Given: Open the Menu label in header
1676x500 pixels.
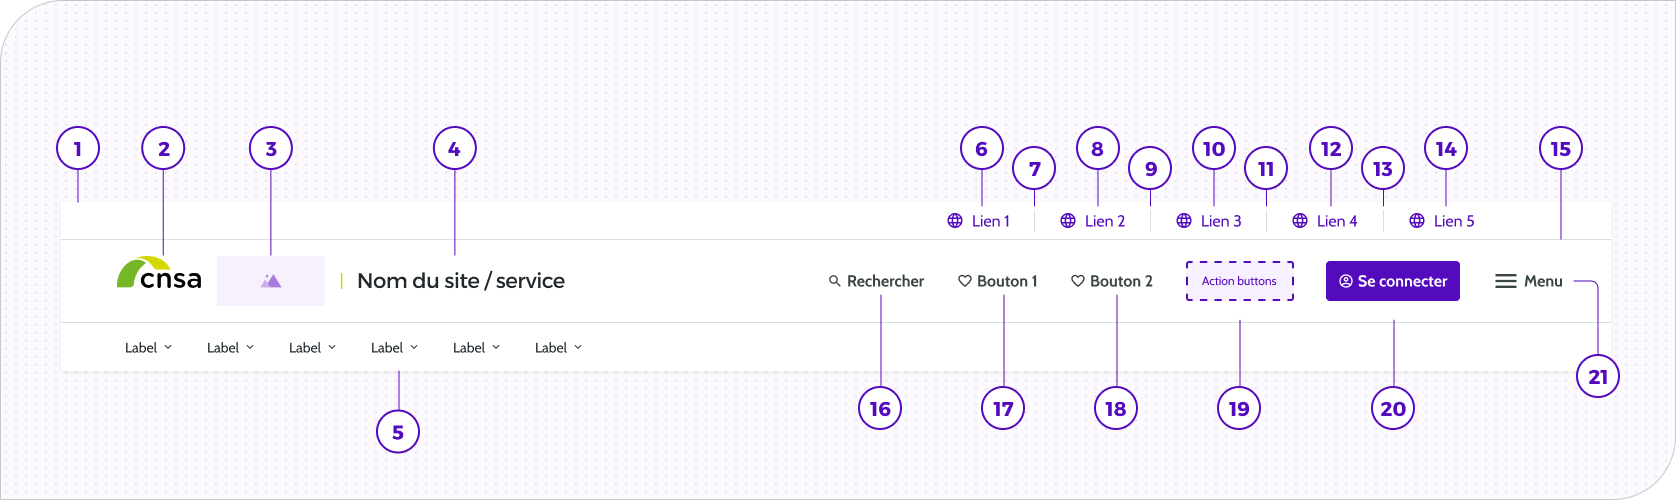Looking at the screenshot, I should pos(1543,281).
